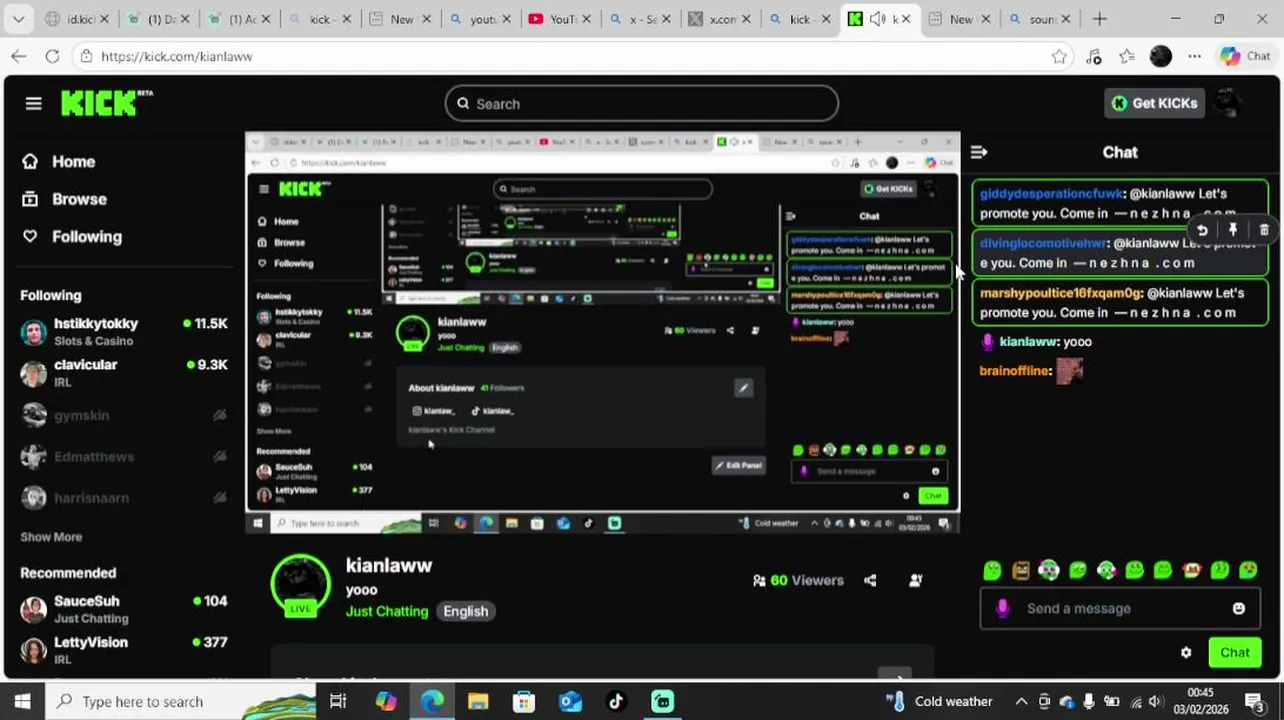This screenshot has width=1284, height=720.
Task: Open File Explorer from taskbar
Action: 478,701
